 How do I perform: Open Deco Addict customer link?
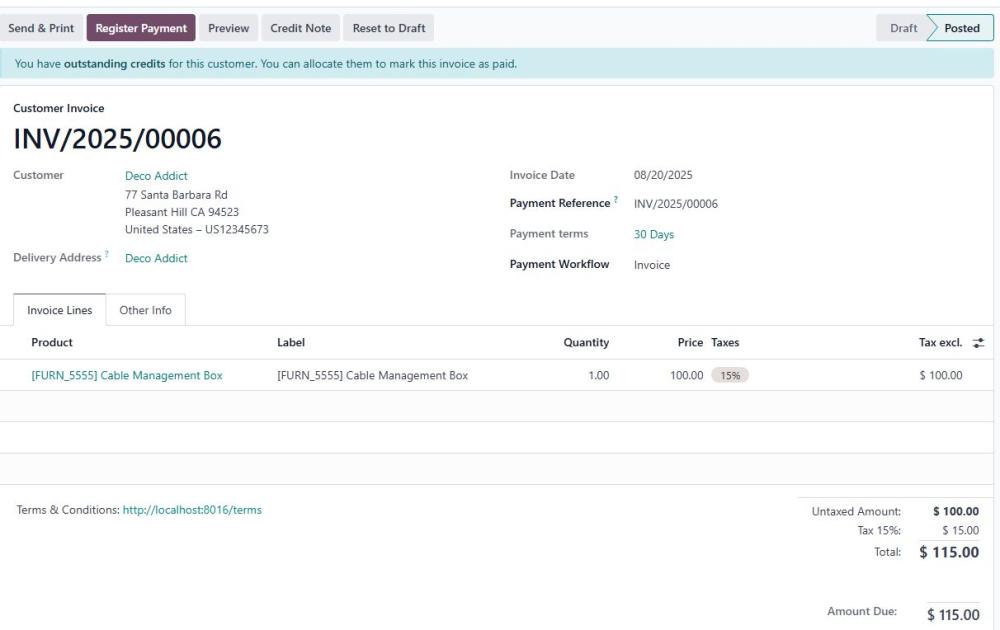(x=156, y=175)
